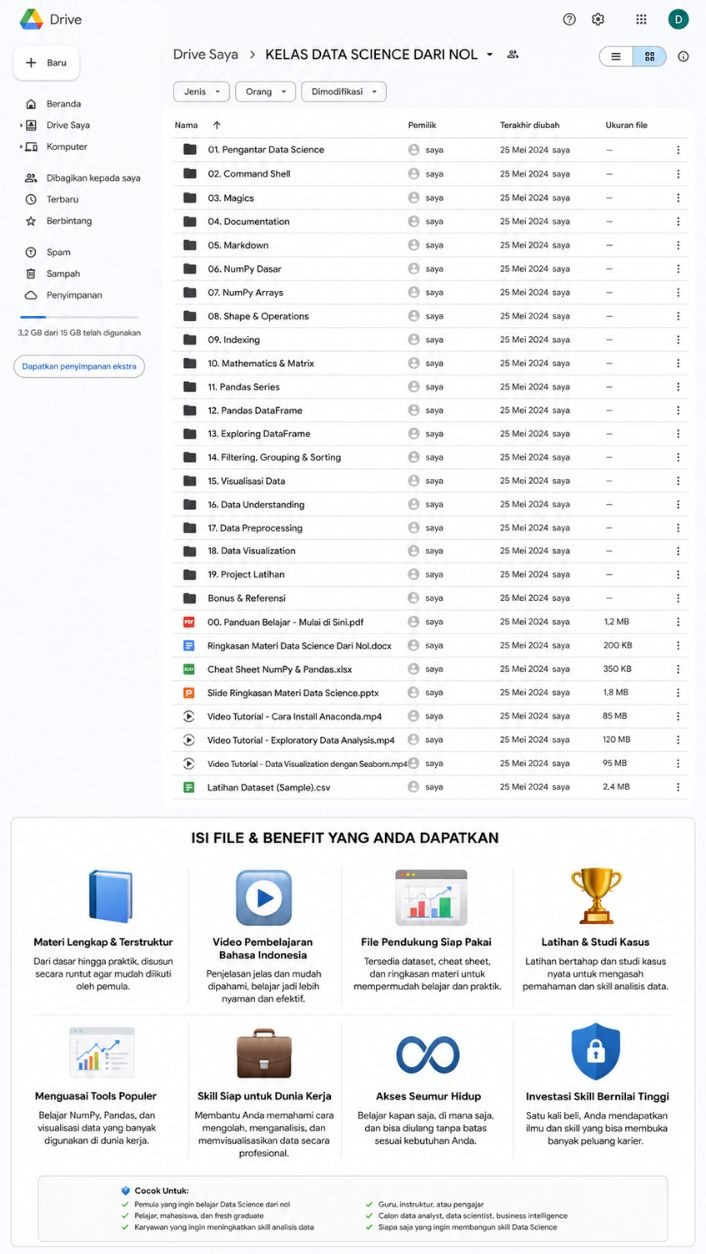Click the Baru new button
Image resolution: width=706 pixels, height=1254 pixels.
click(x=46, y=62)
